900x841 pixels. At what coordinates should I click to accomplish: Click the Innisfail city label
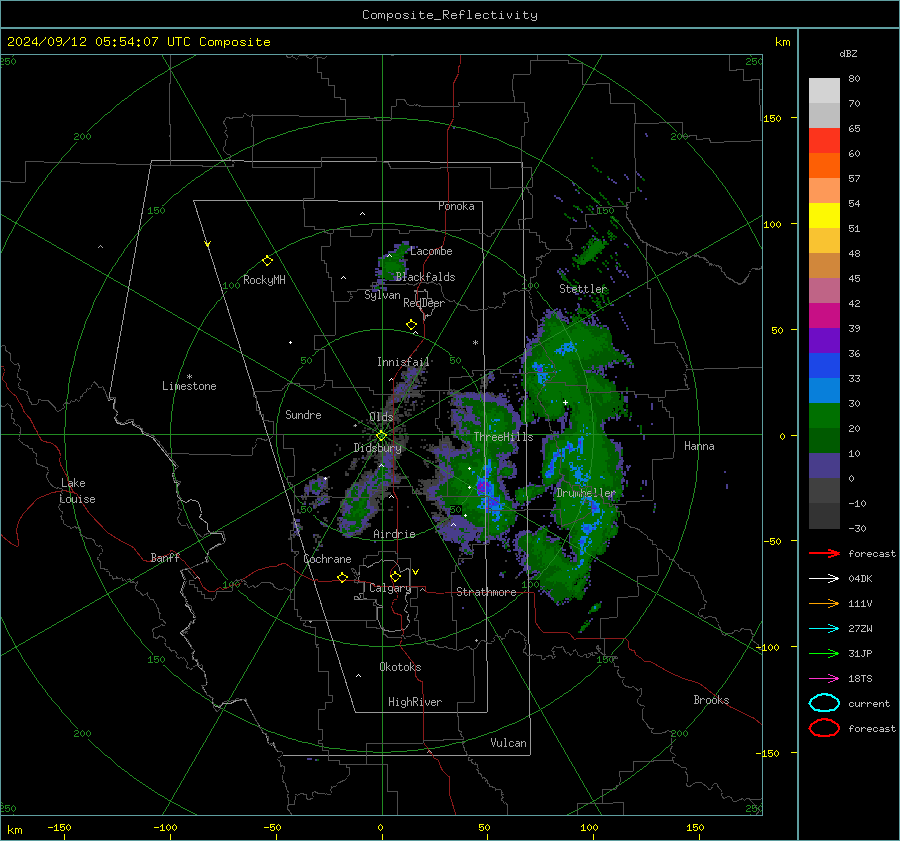[403, 362]
